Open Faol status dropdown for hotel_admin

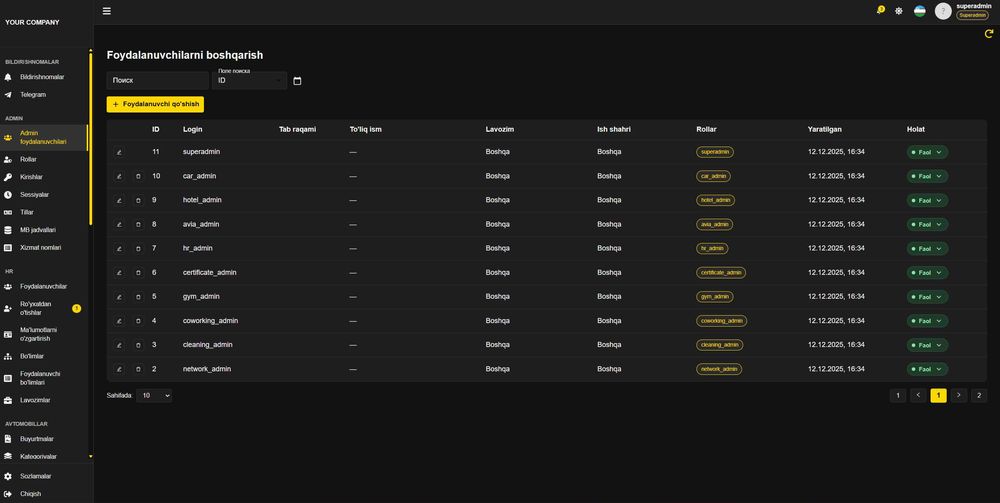(x=927, y=200)
